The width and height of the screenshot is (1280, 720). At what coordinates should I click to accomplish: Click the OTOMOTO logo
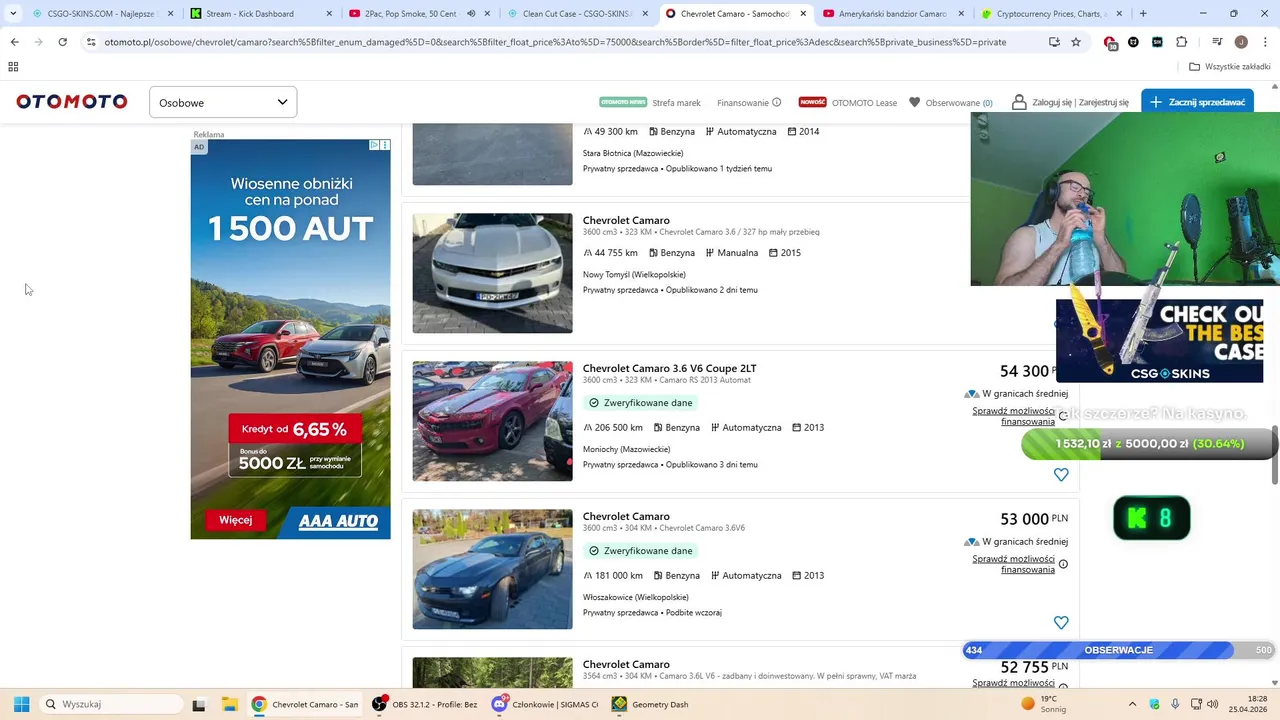72,102
